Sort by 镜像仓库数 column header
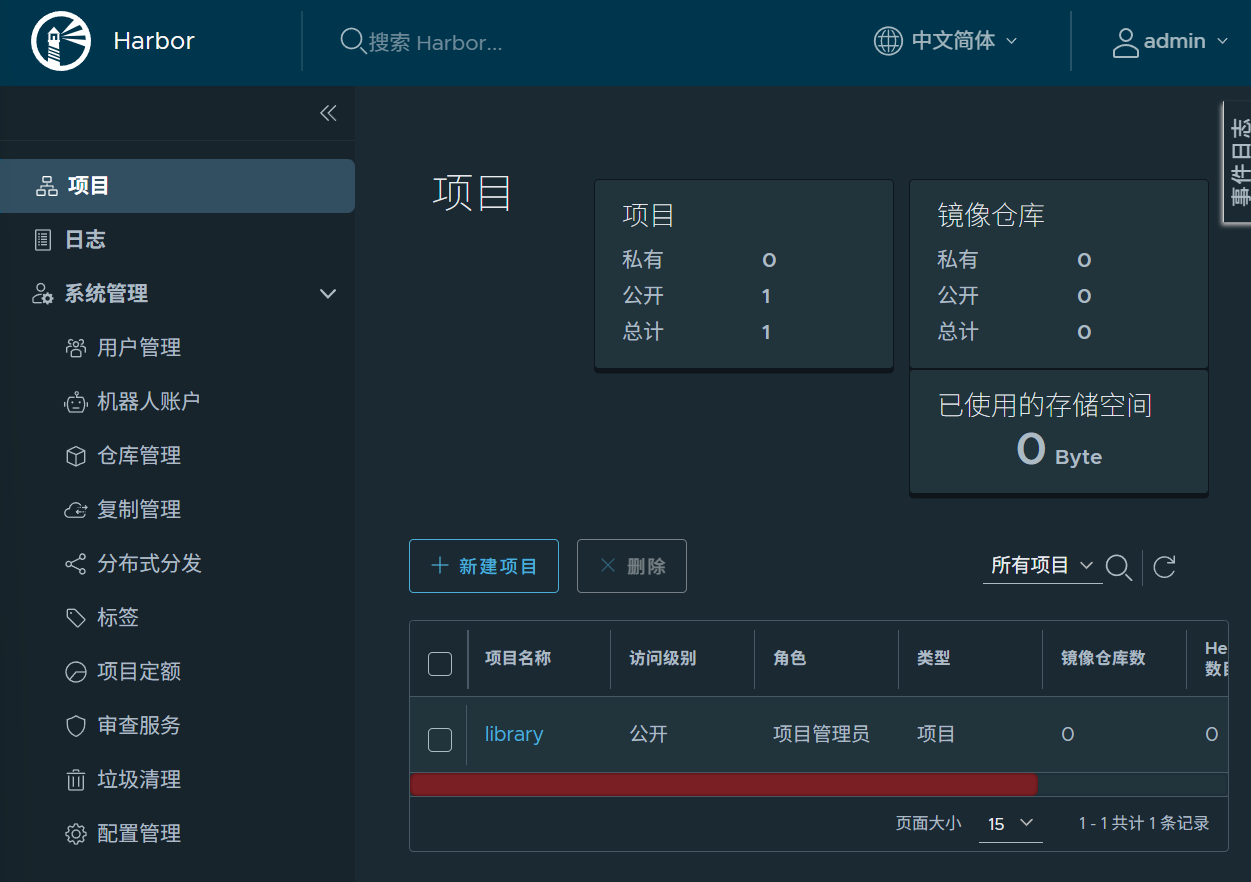 (1103, 658)
